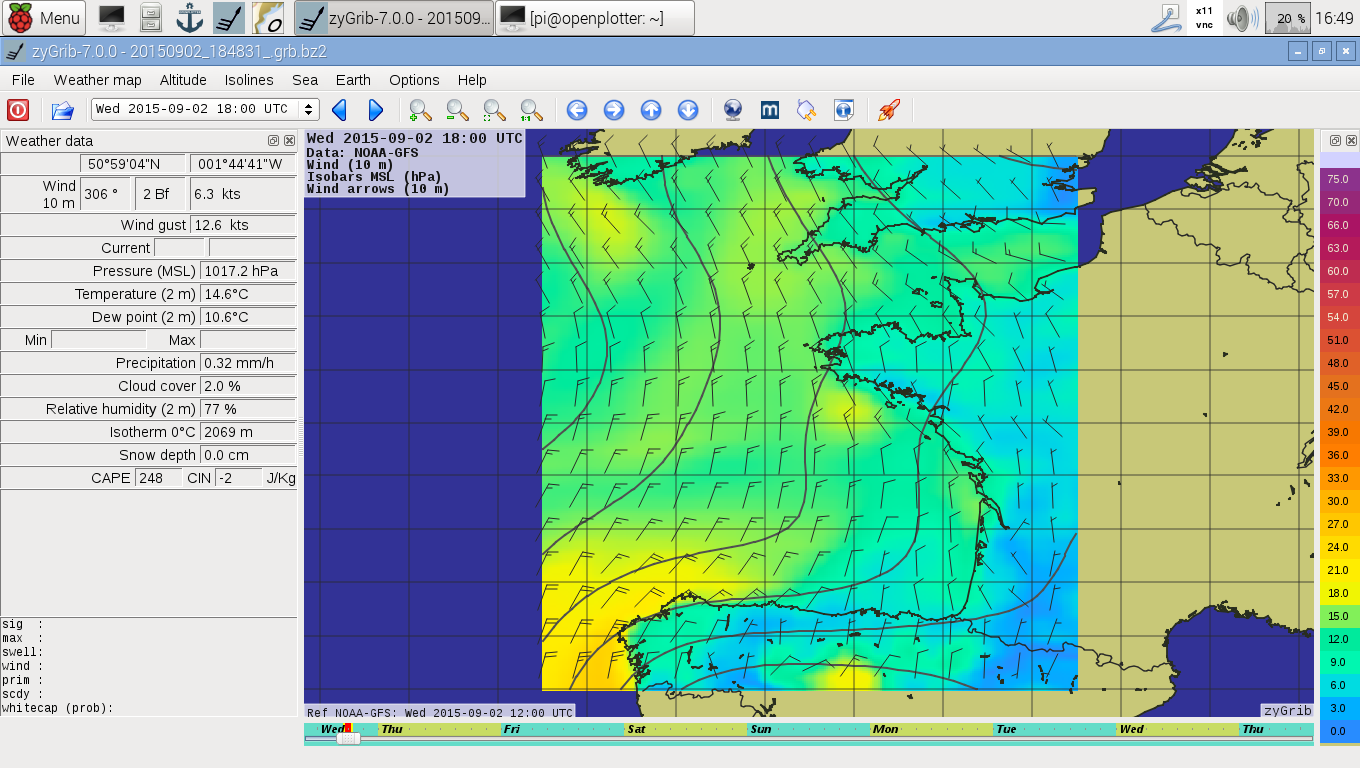Open the Help menu
The width and height of the screenshot is (1360, 768).
pyautogui.click(x=472, y=80)
